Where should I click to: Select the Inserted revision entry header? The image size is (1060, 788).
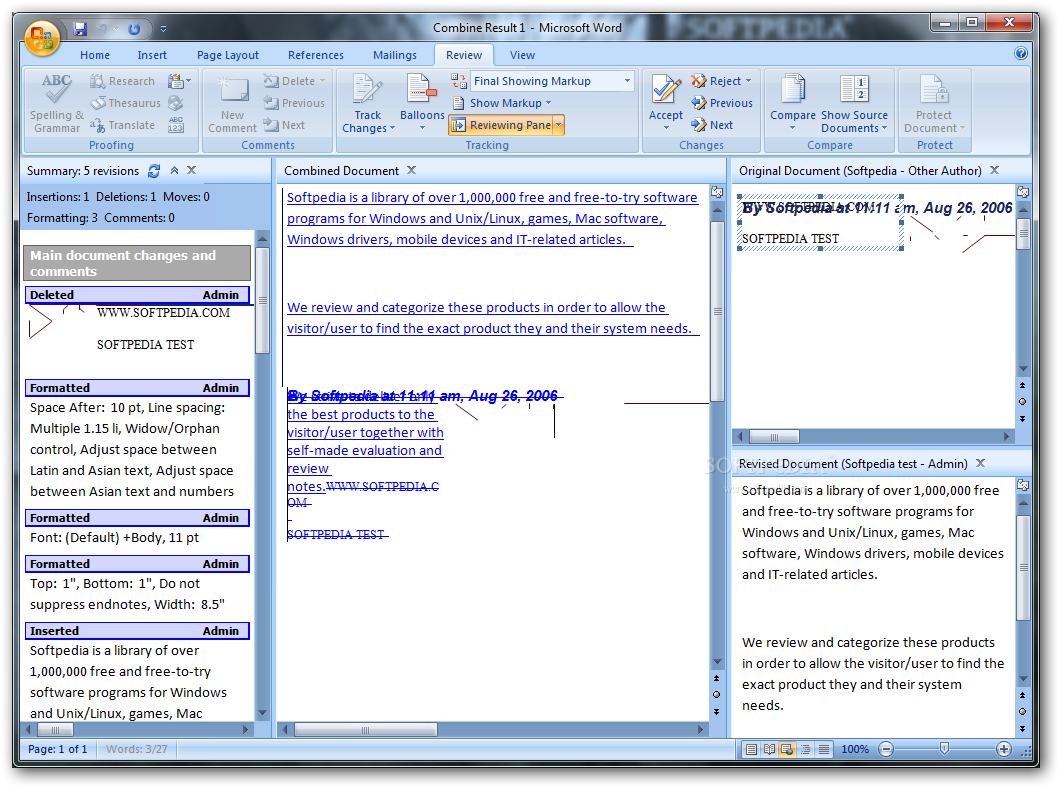[137, 631]
